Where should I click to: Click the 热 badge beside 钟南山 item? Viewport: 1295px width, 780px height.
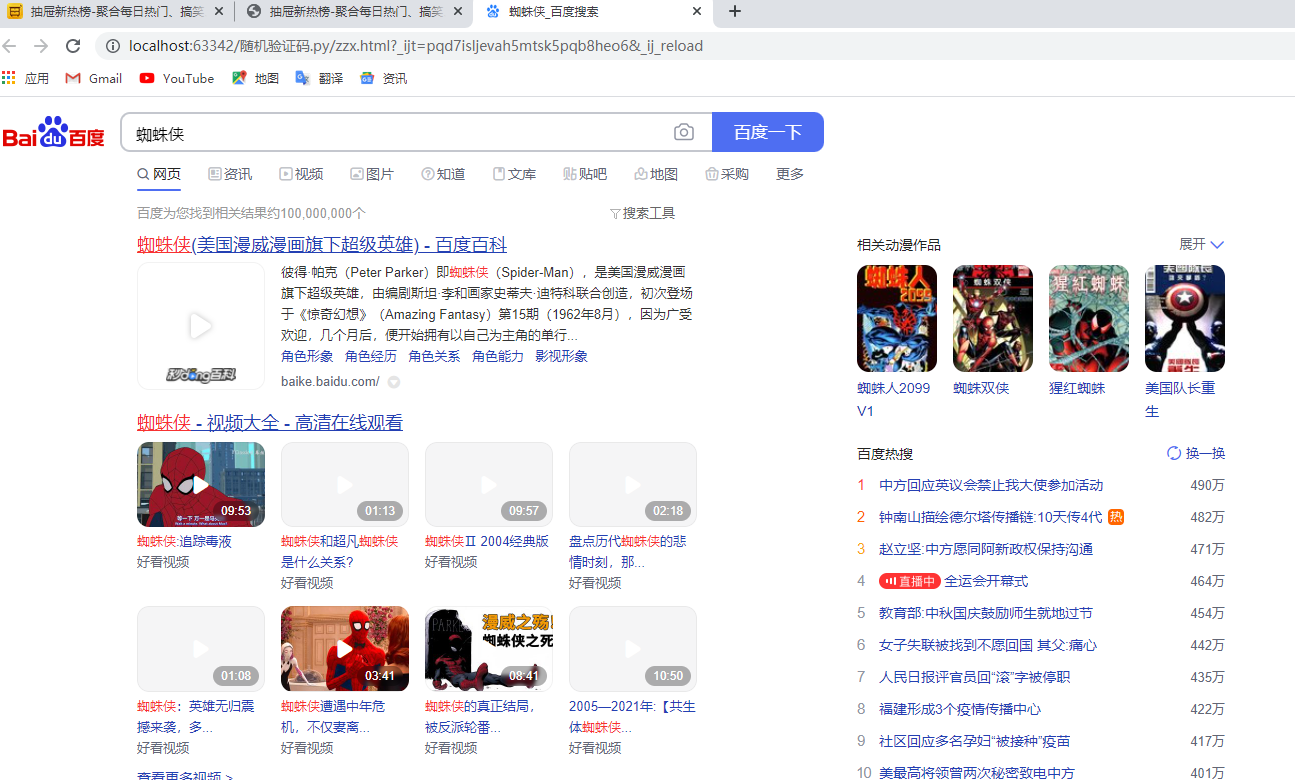point(1116,517)
